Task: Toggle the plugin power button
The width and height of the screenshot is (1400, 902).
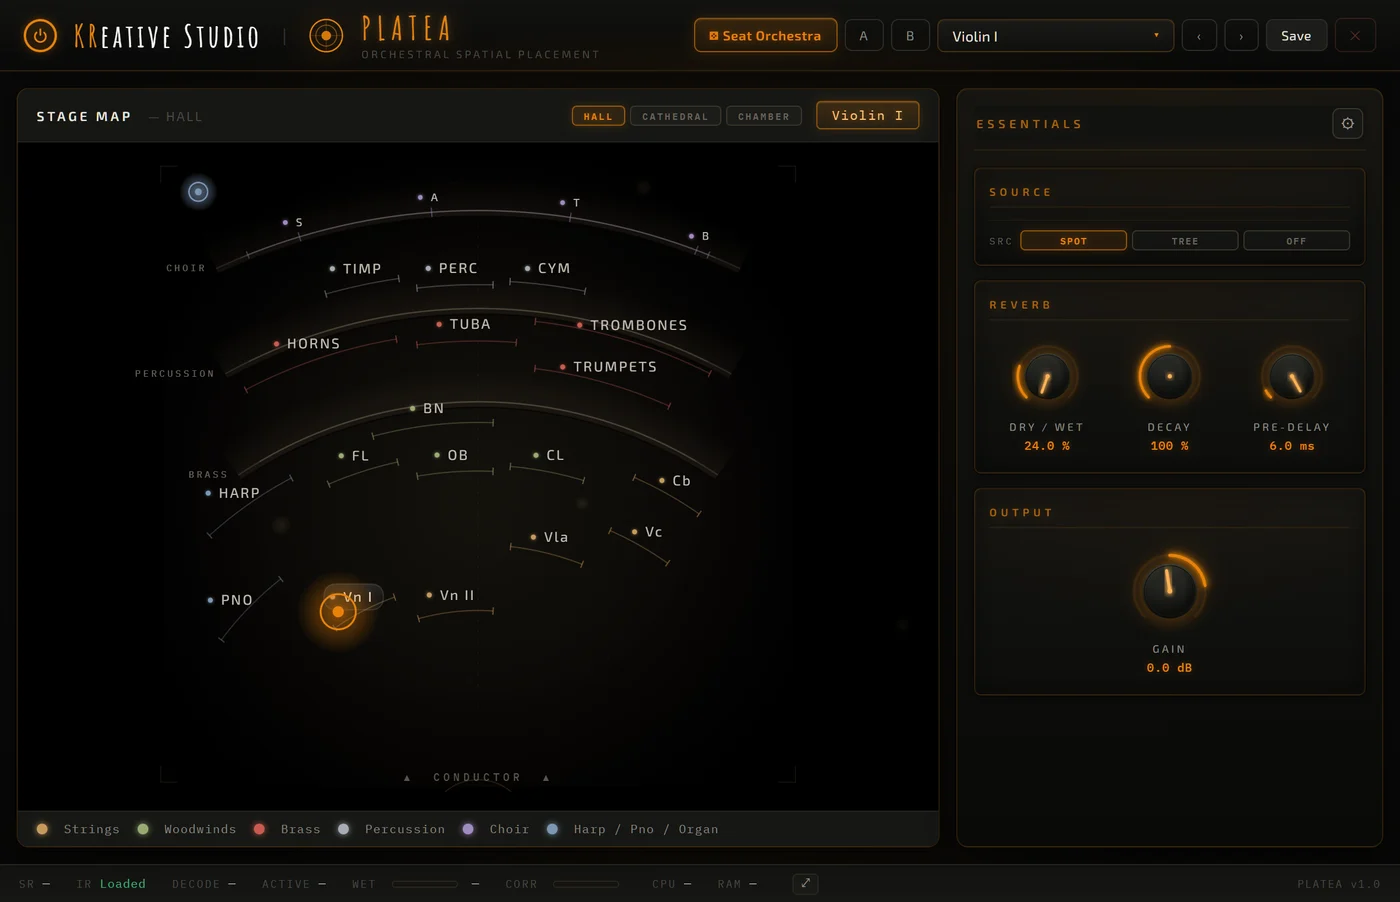Action: point(40,36)
